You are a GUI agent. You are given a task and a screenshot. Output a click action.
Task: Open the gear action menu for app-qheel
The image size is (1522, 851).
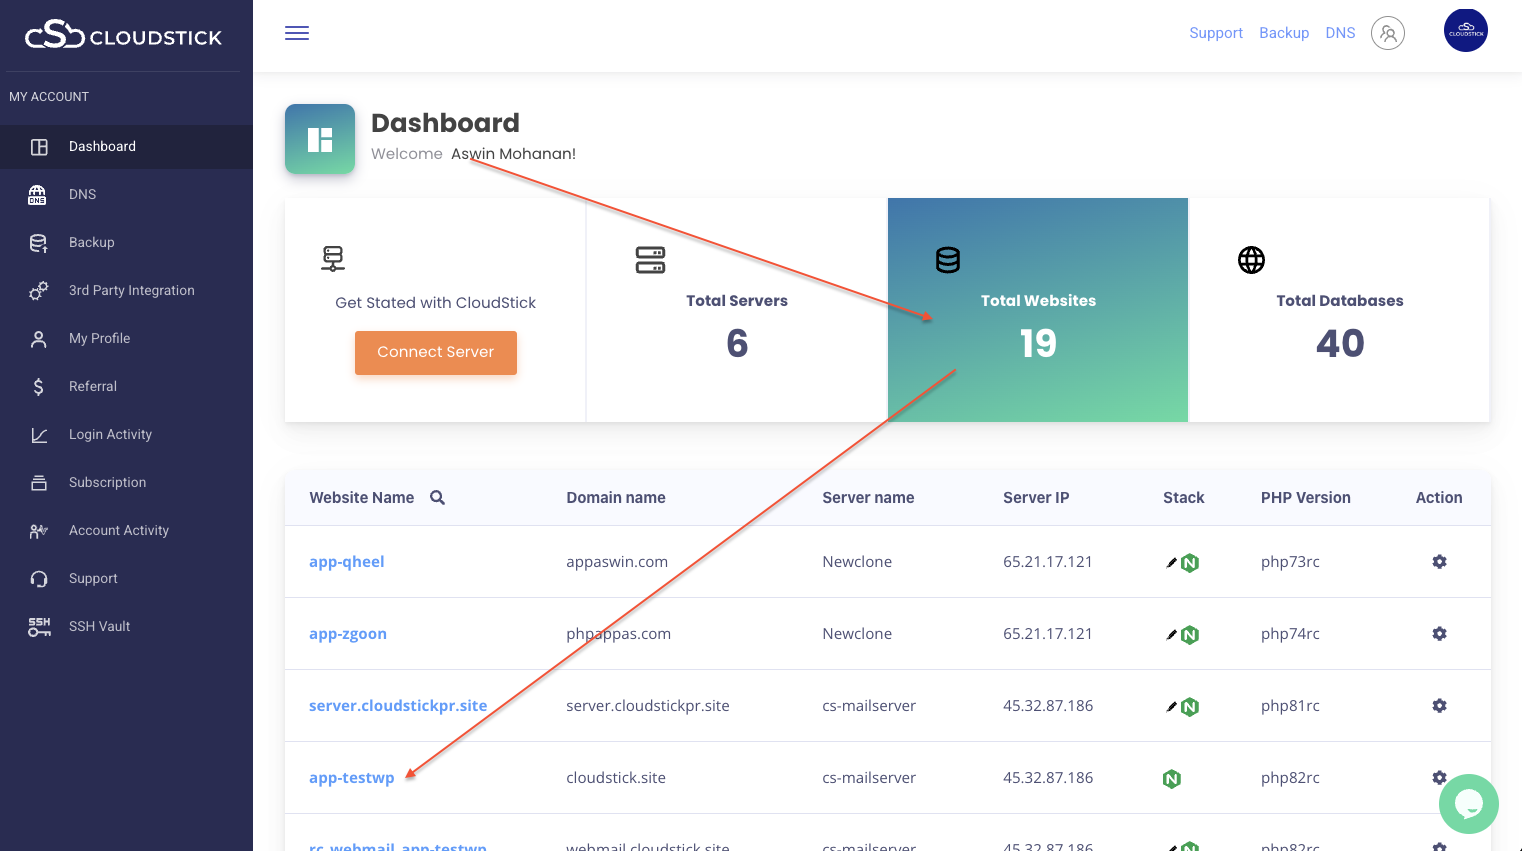tap(1439, 561)
